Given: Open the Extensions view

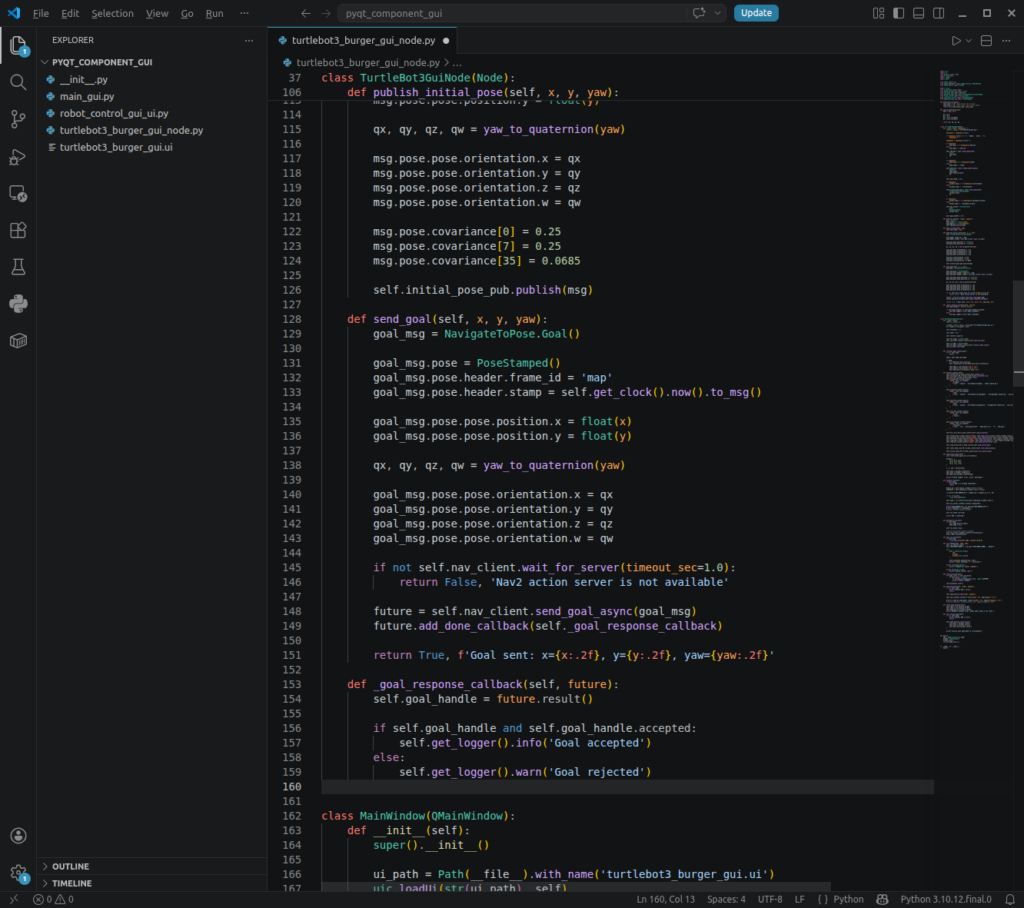Looking at the screenshot, I should (18, 230).
